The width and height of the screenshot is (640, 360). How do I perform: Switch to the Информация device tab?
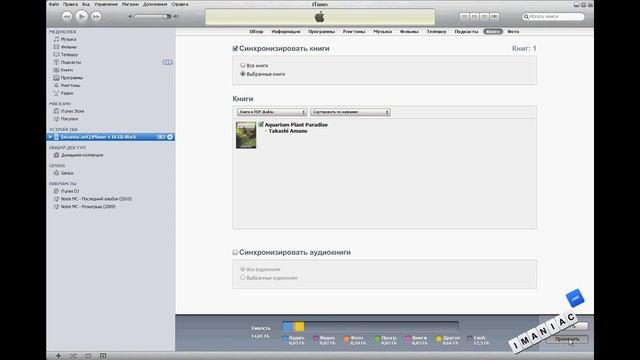[286, 31]
